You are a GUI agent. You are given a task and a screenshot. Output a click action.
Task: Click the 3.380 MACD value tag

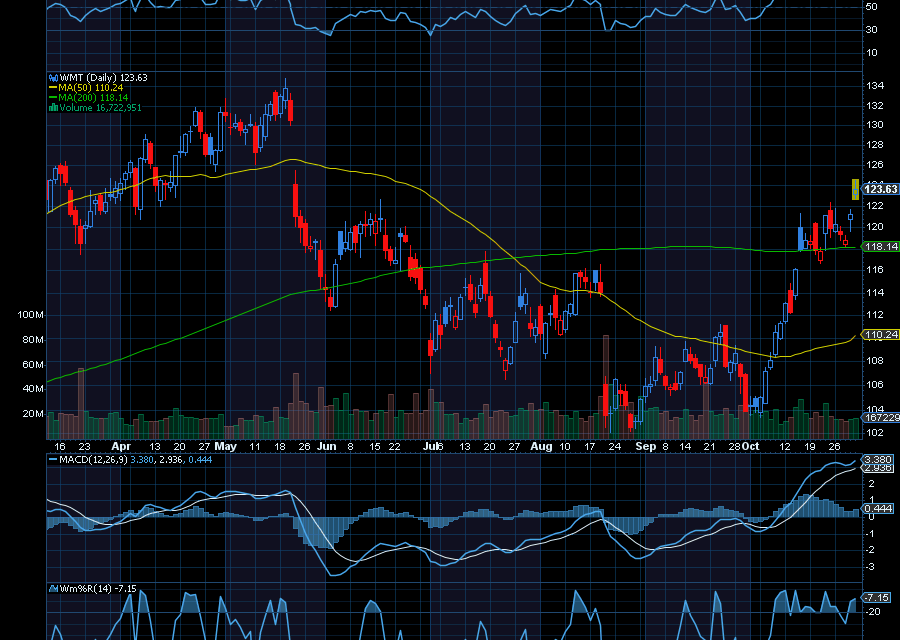coord(878,460)
